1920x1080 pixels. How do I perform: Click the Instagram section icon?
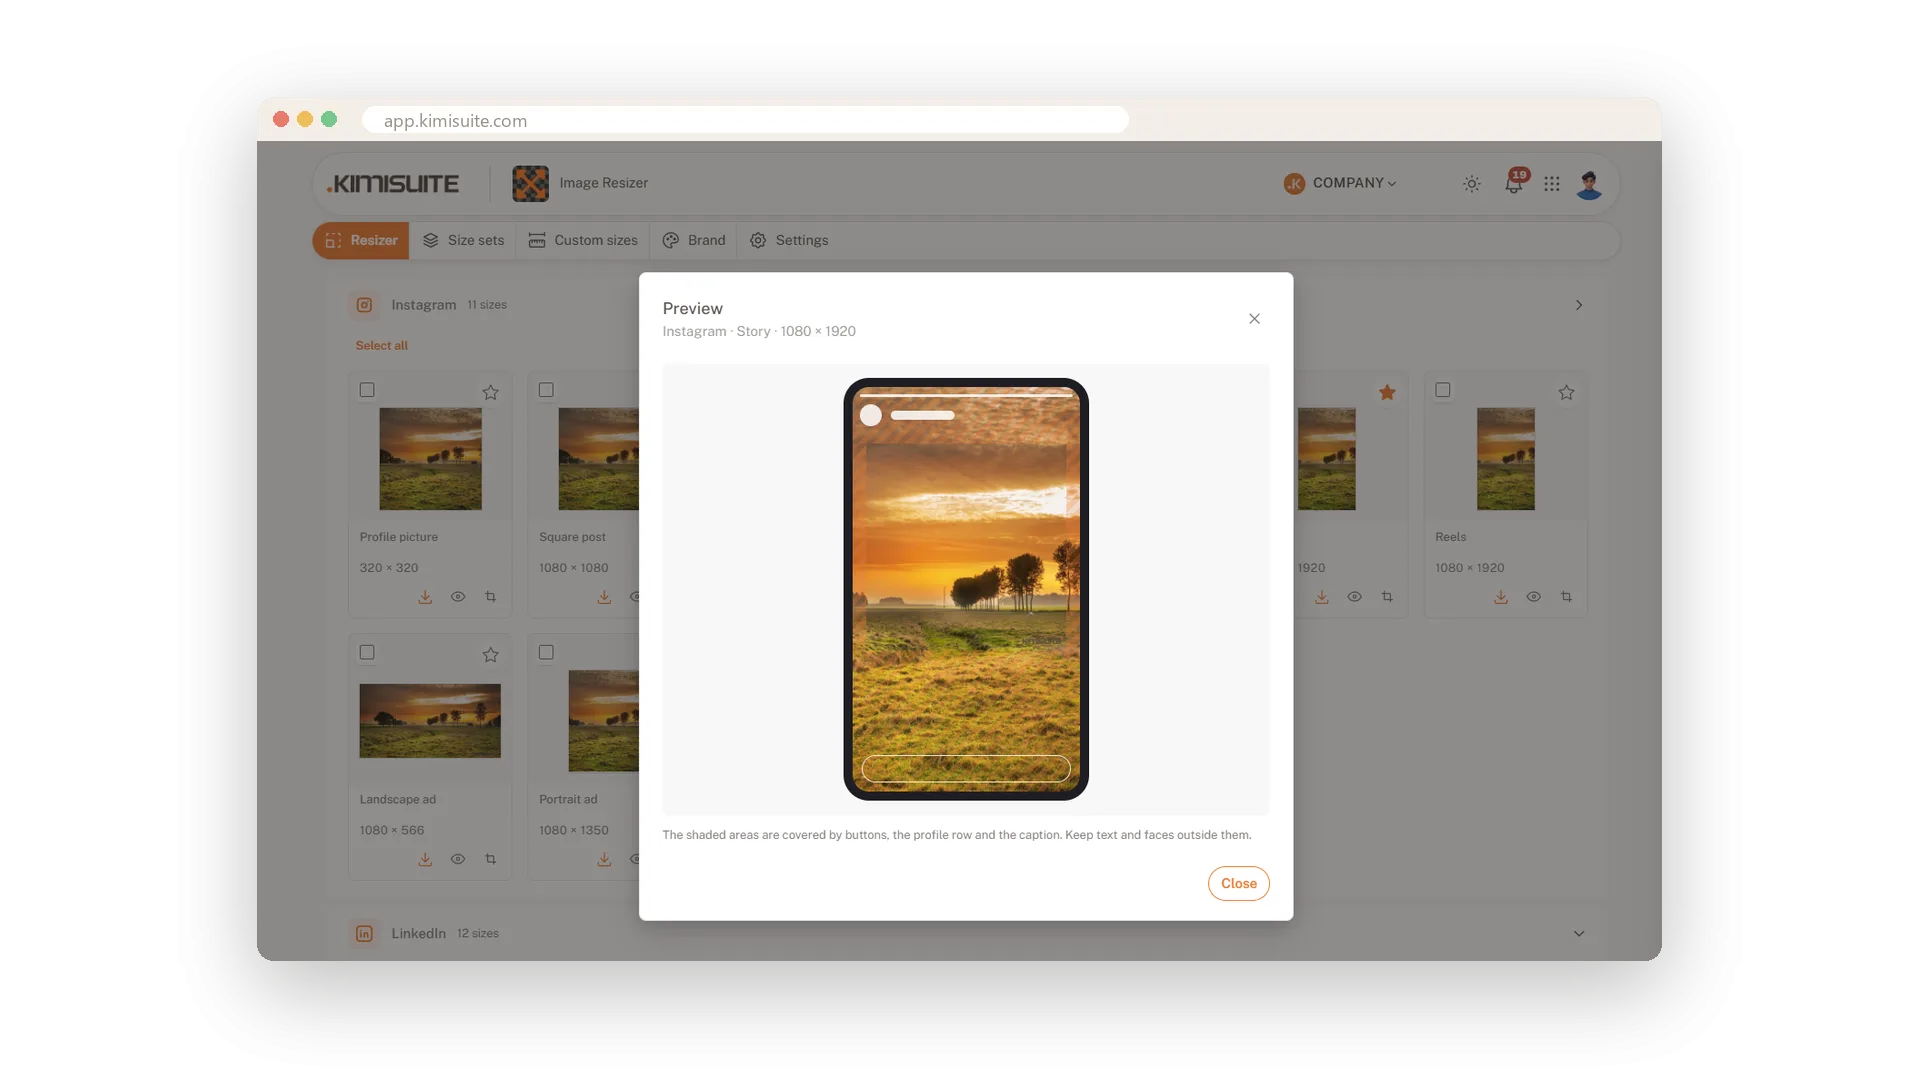click(x=364, y=305)
